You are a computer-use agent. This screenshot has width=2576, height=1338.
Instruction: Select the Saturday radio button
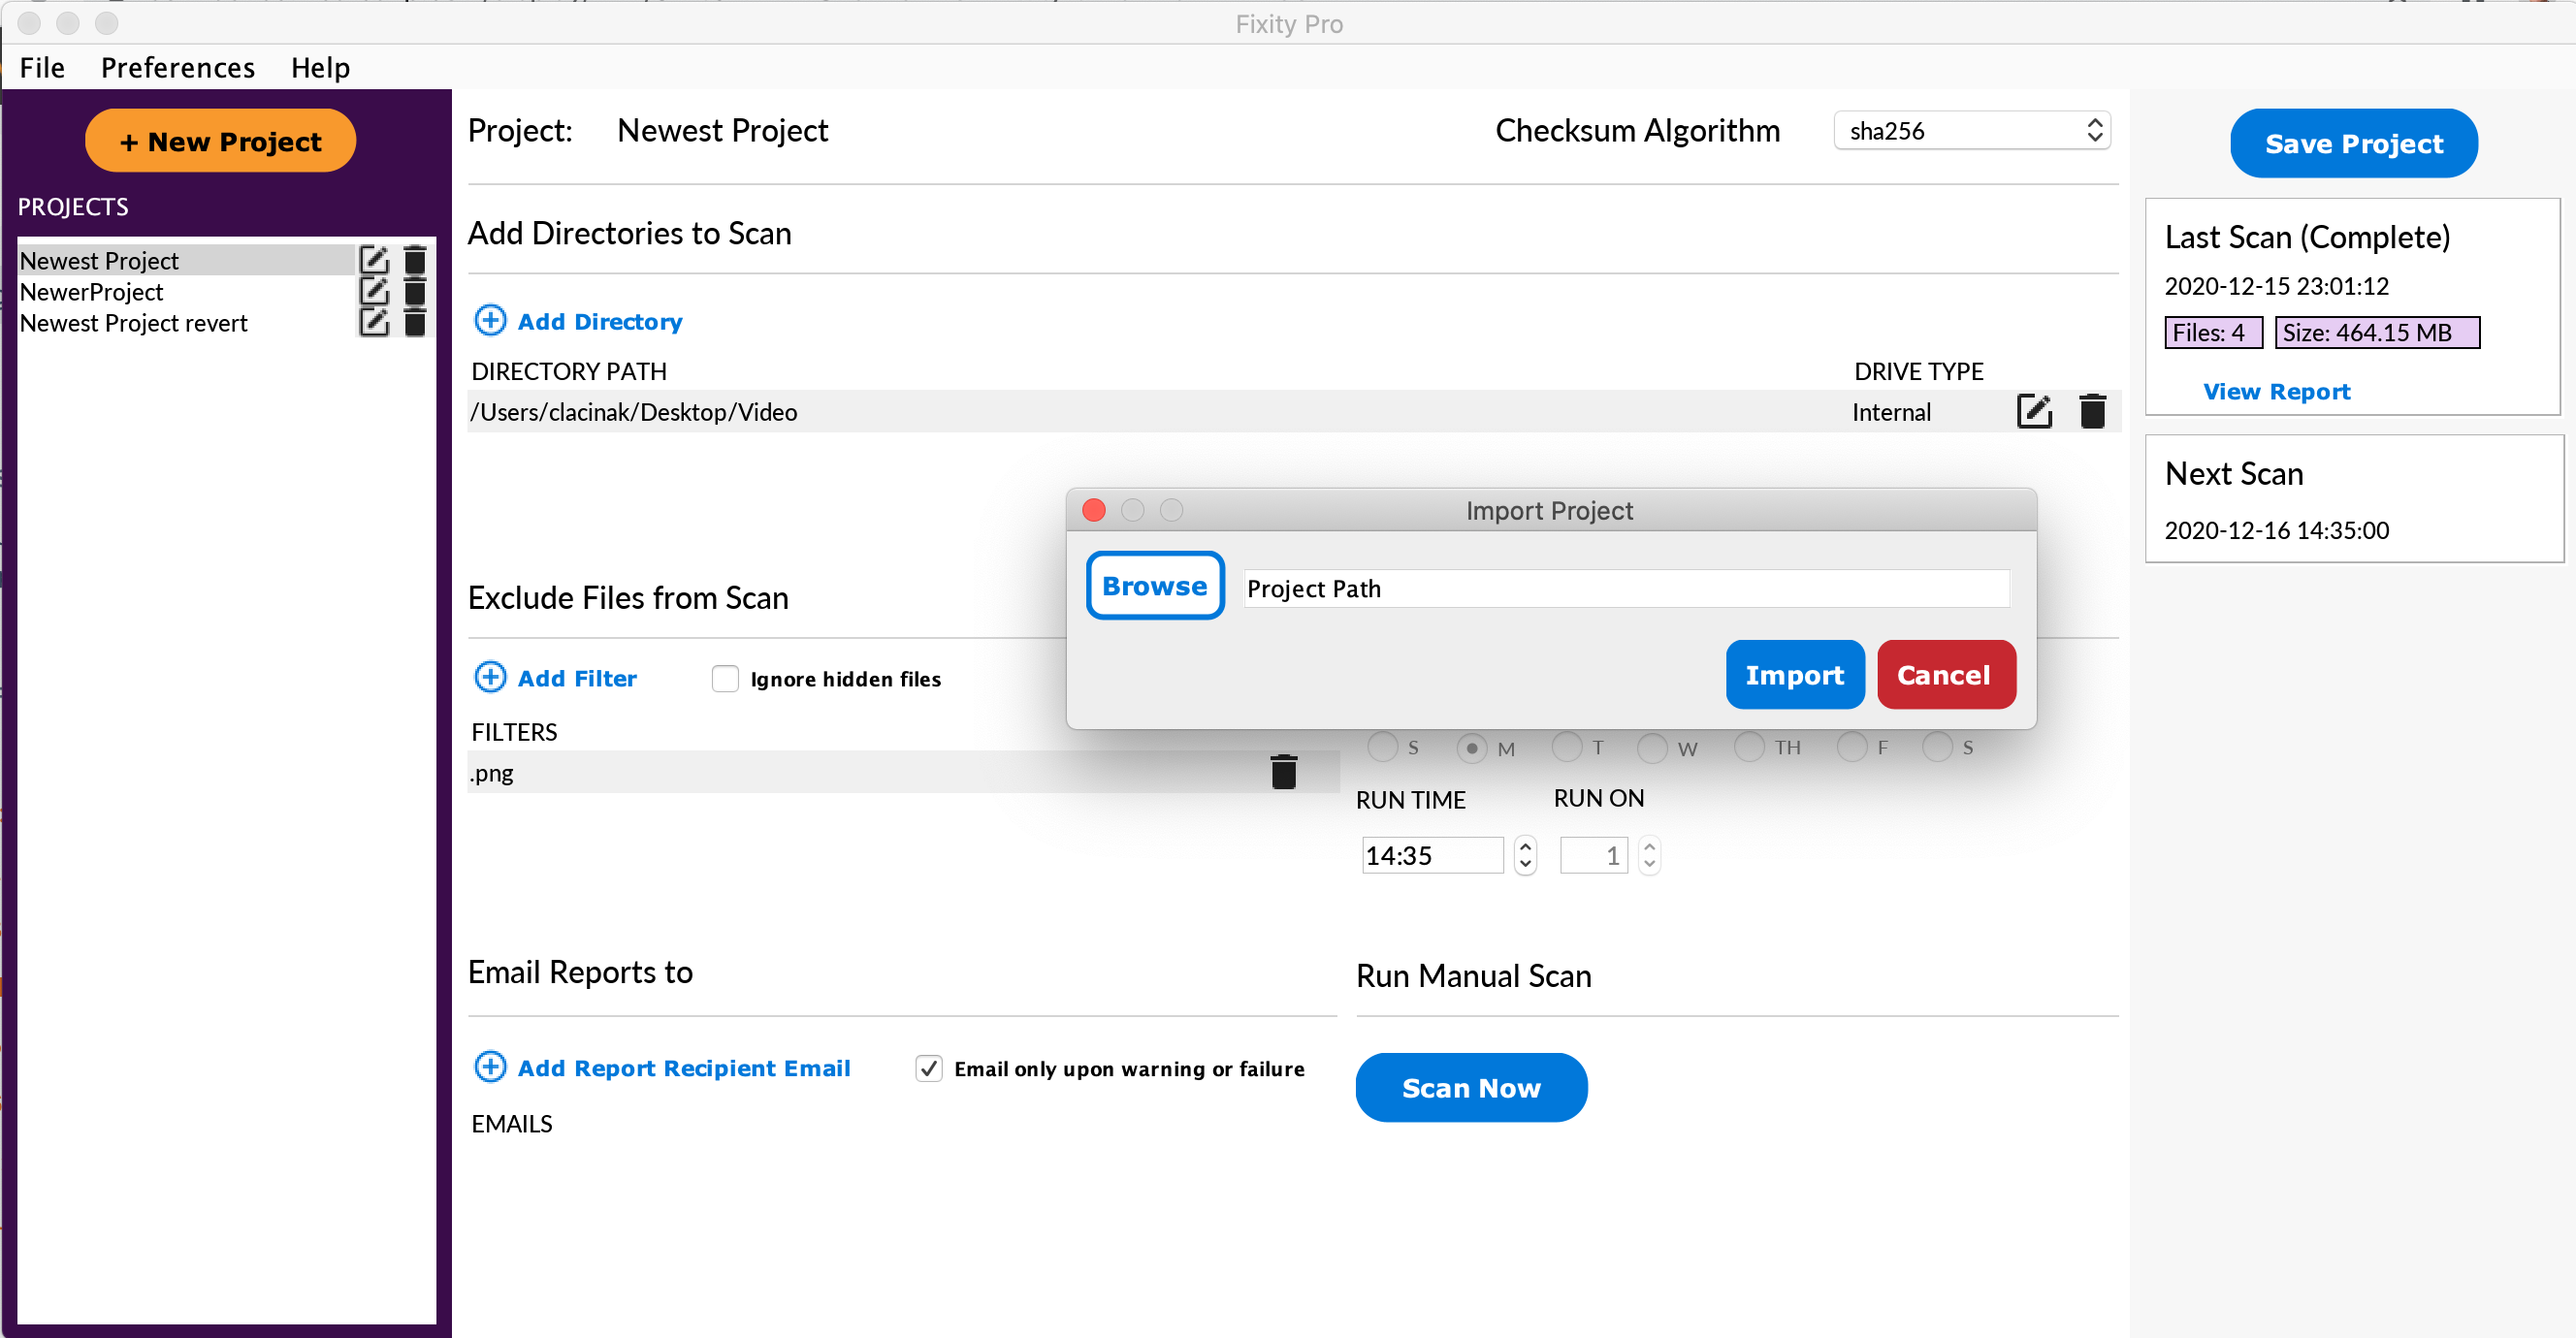(1937, 746)
